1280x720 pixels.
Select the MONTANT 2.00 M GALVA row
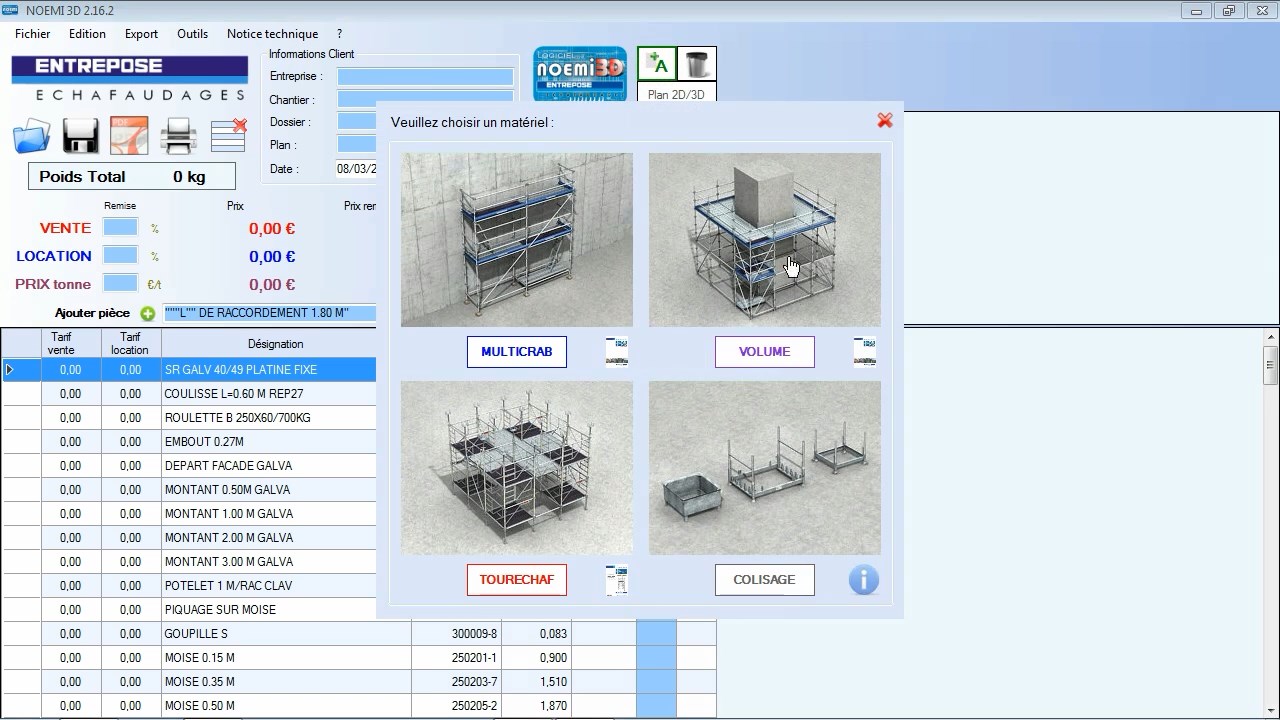click(228, 538)
